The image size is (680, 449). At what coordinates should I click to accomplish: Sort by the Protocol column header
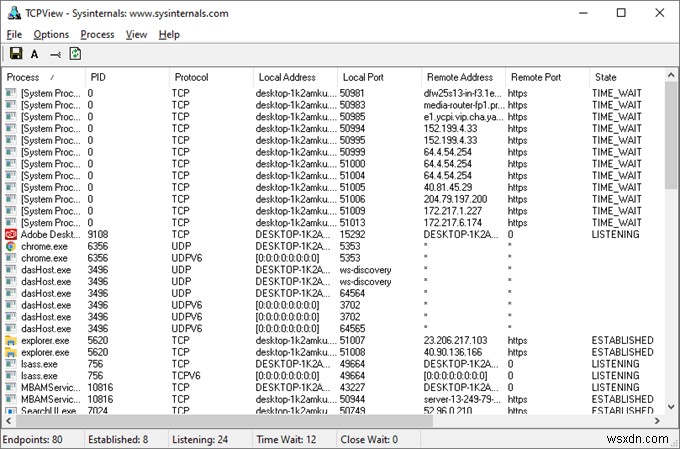pyautogui.click(x=211, y=77)
